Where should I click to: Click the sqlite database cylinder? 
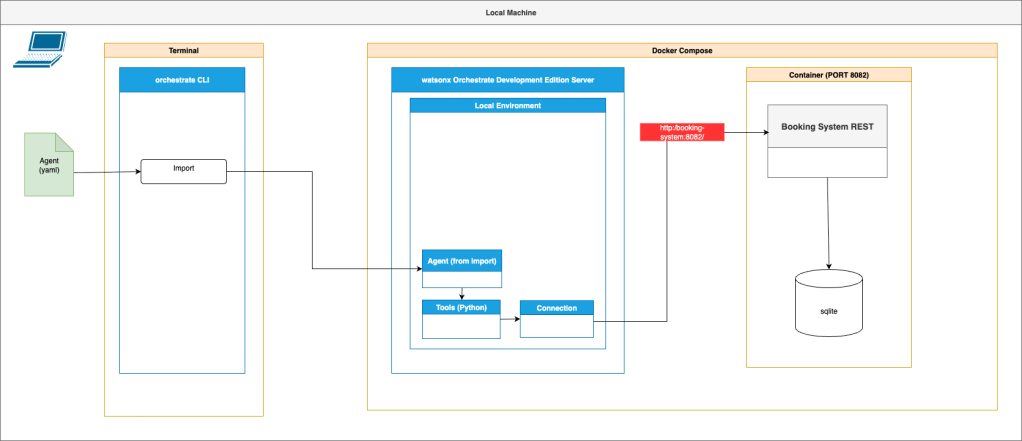pos(828,306)
